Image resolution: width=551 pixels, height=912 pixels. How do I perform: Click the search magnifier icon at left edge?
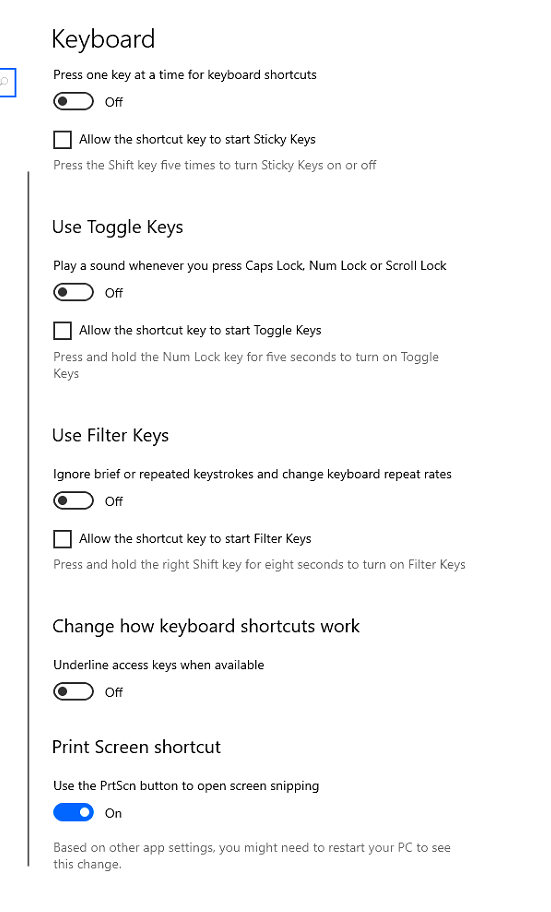point(5,82)
